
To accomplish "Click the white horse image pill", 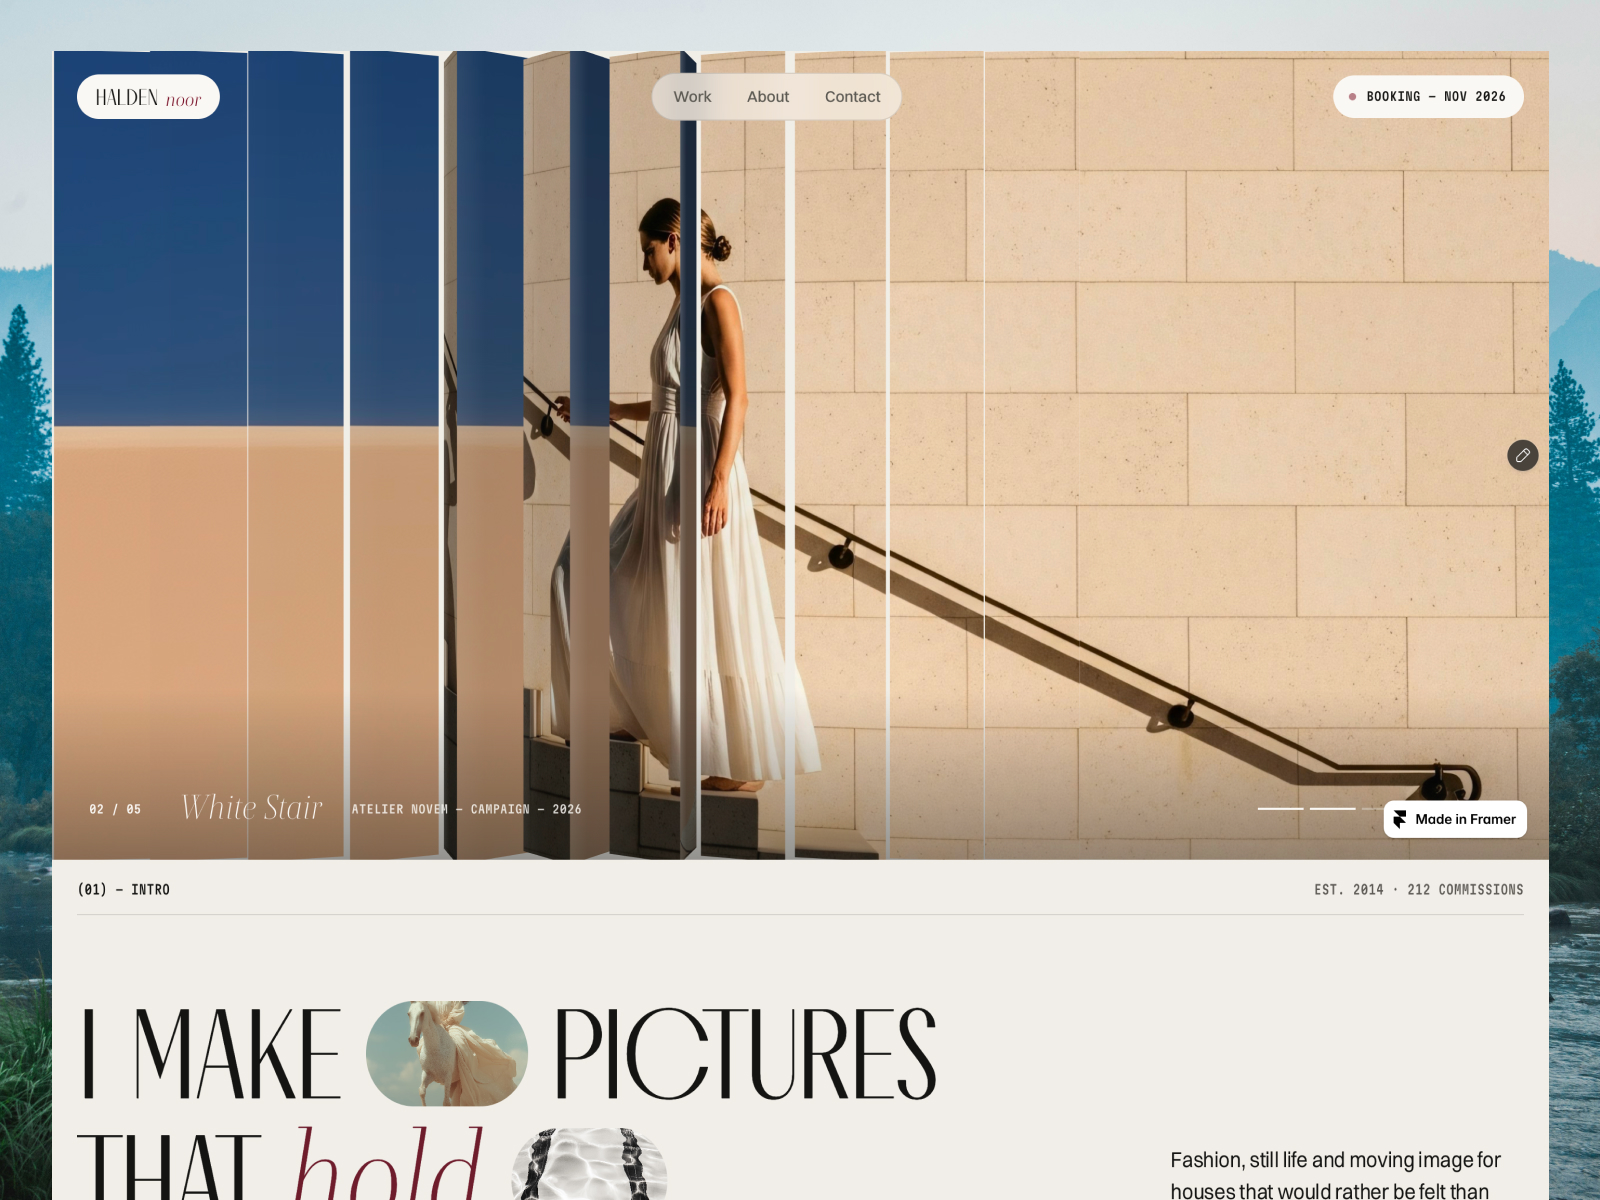I will [447, 1053].
